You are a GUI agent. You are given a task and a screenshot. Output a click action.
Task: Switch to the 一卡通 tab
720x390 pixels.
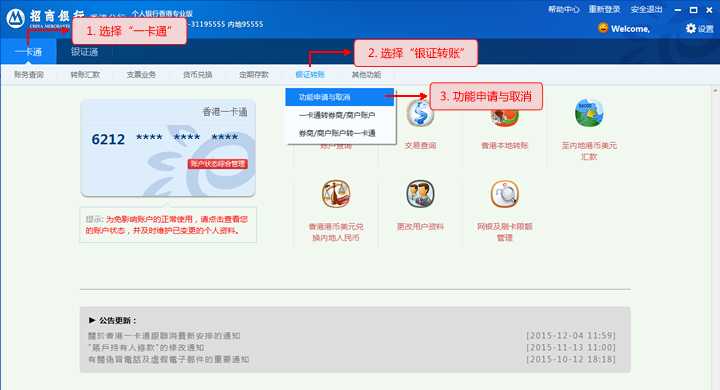[x=28, y=51]
